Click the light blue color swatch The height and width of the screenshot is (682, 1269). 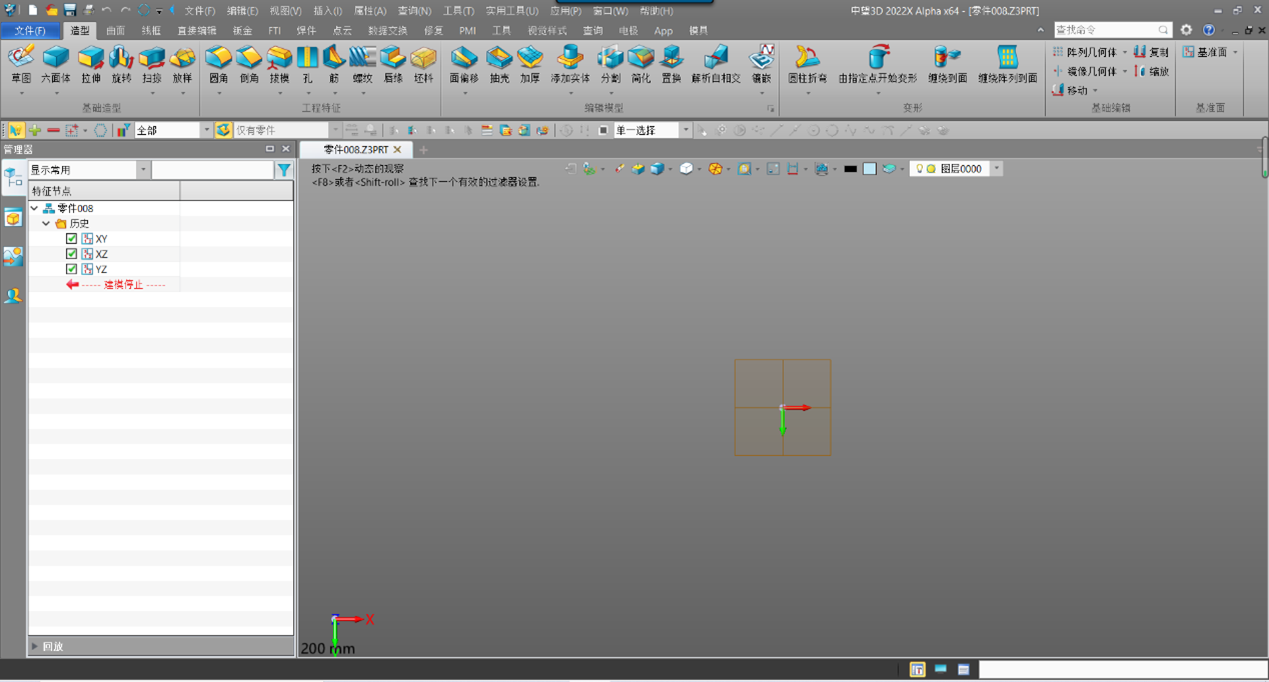tap(869, 169)
